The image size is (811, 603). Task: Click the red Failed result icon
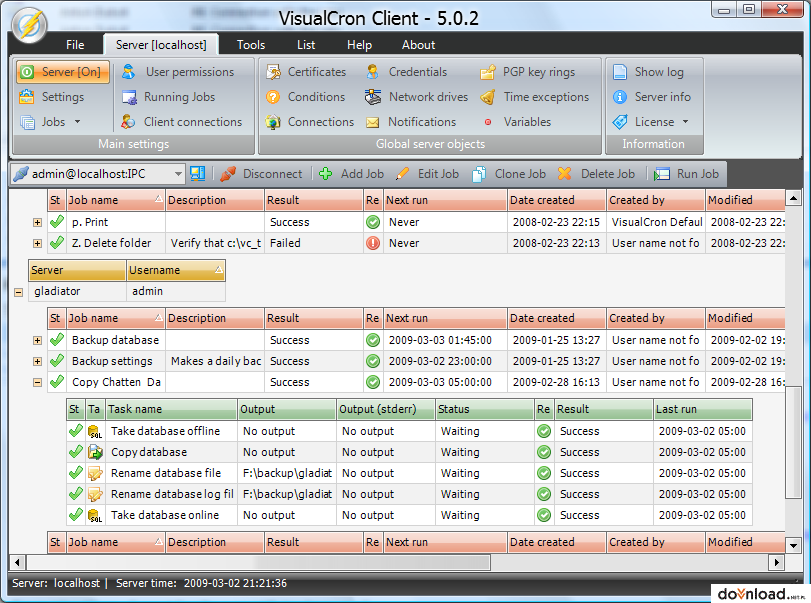pyautogui.click(x=372, y=243)
